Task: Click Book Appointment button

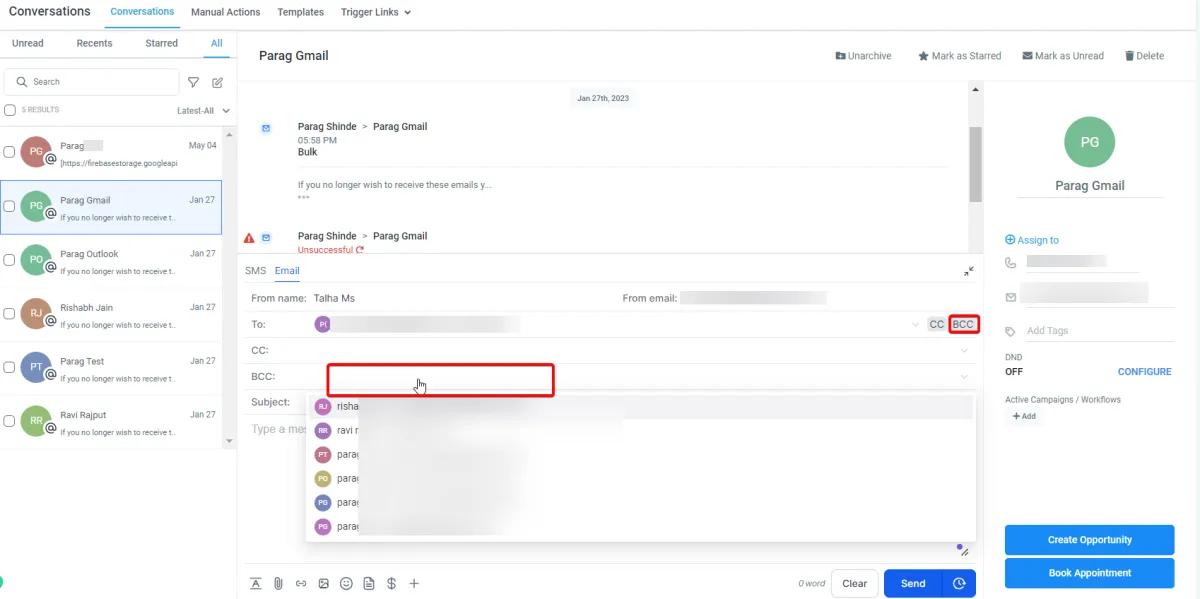Action: 1090,573
